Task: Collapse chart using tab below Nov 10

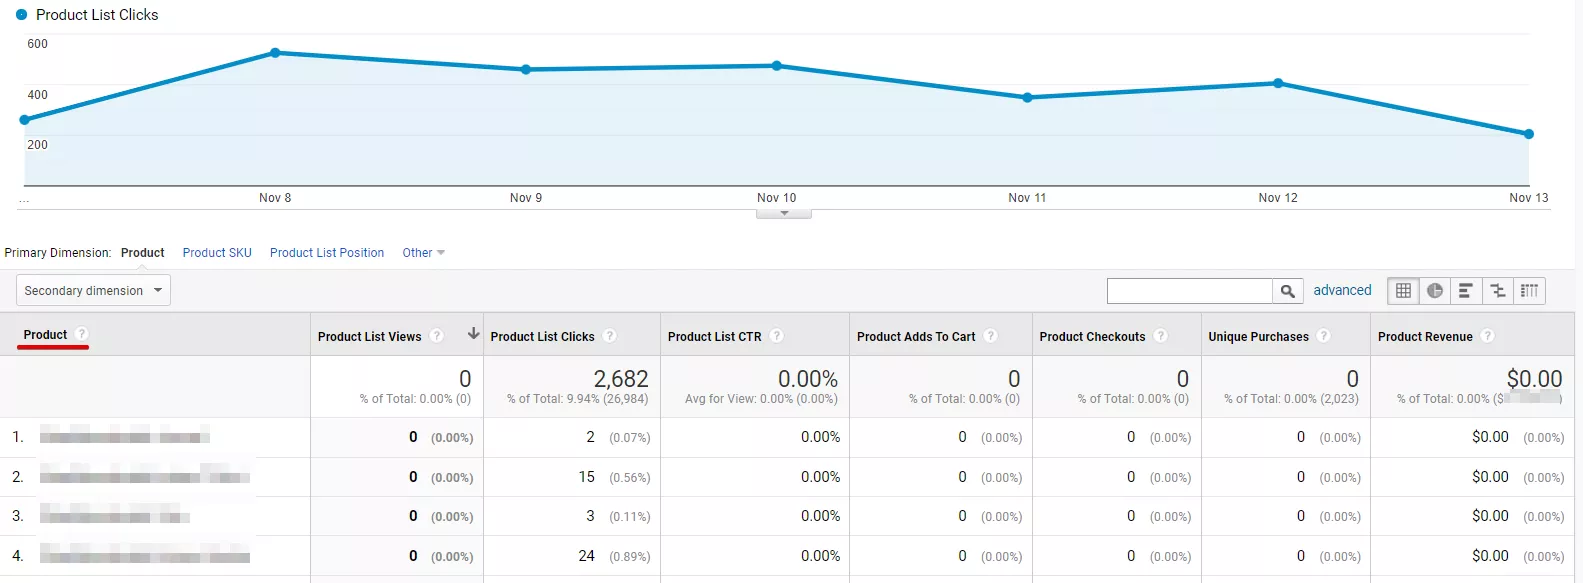Action: coord(784,213)
